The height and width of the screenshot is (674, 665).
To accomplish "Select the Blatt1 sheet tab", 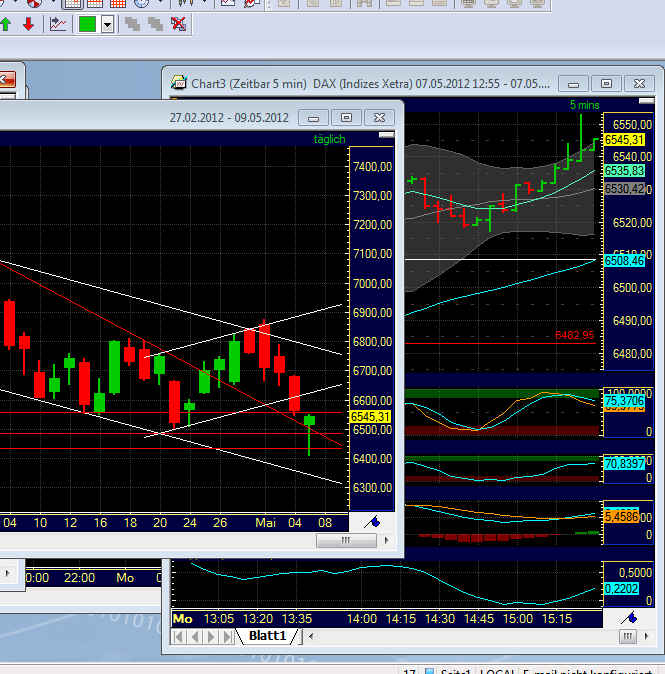I will 267,636.
